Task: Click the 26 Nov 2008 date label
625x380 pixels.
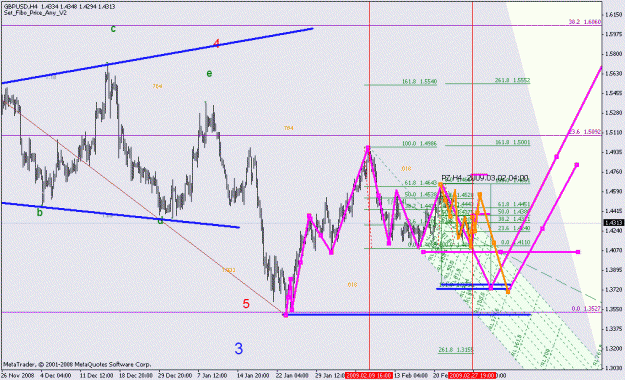Action: 18,376
